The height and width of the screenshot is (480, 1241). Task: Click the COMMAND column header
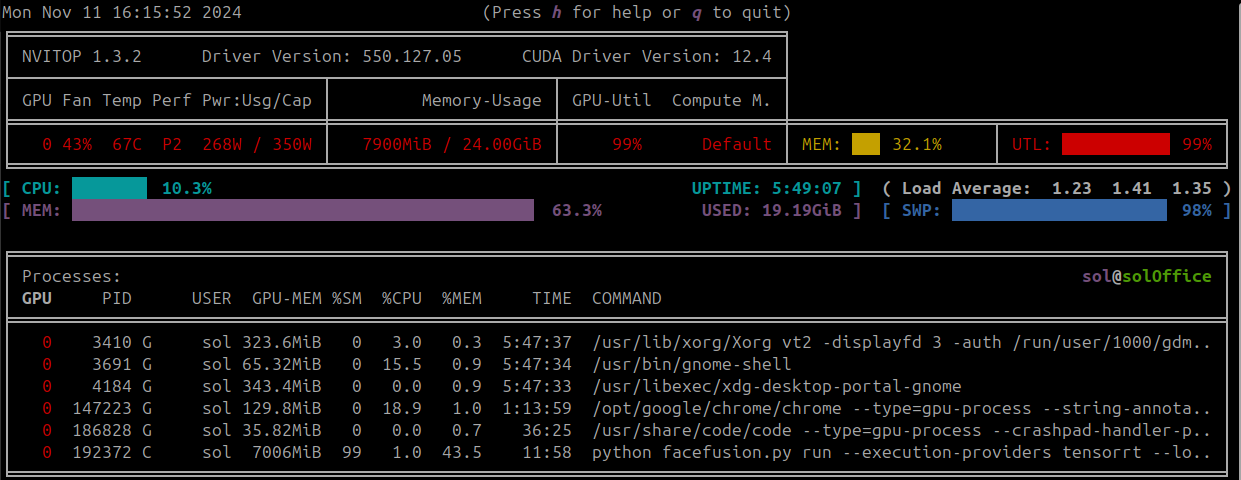(627, 299)
